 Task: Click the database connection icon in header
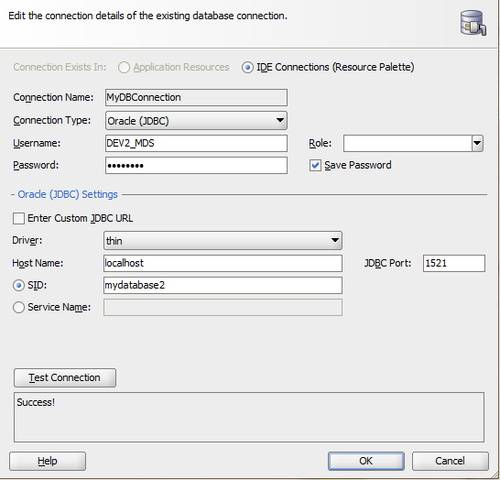(473, 23)
